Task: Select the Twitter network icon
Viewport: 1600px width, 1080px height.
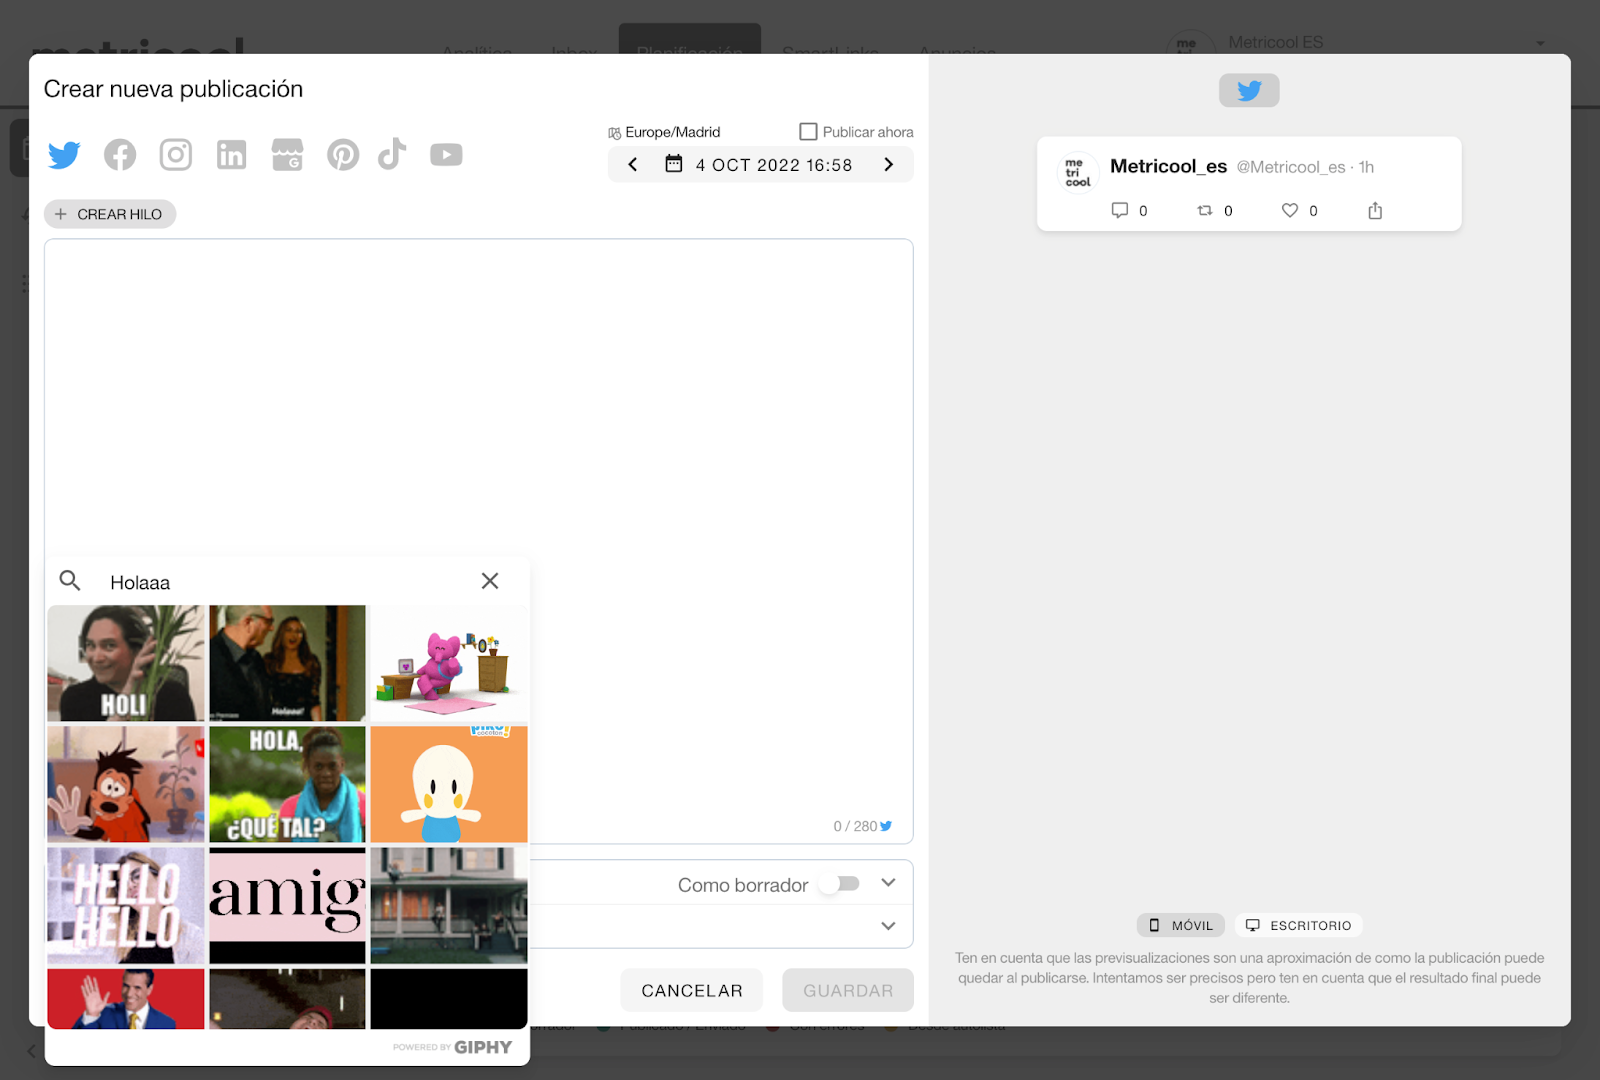Action: click(x=64, y=155)
